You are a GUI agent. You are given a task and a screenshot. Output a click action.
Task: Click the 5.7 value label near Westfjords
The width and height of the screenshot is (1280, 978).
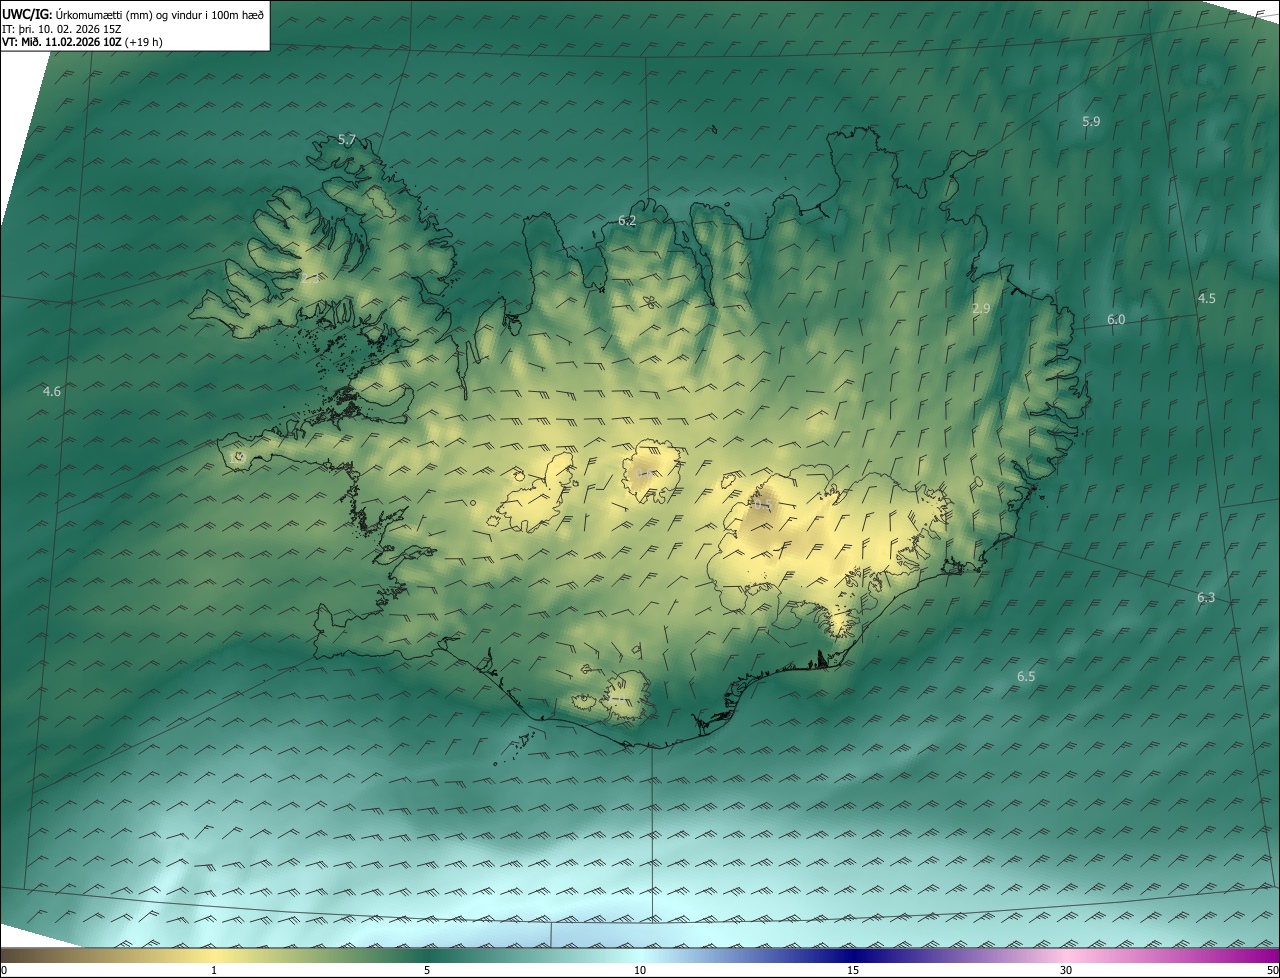pos(347,140)
